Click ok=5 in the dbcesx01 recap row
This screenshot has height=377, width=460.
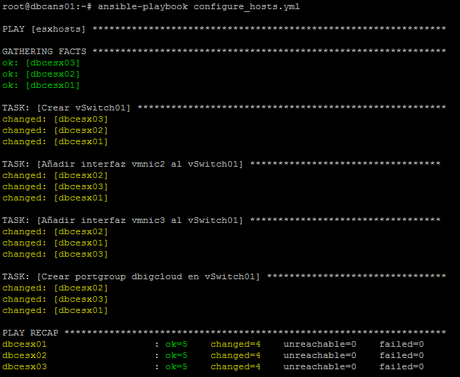pyautogui.click(x=176, y=344)
